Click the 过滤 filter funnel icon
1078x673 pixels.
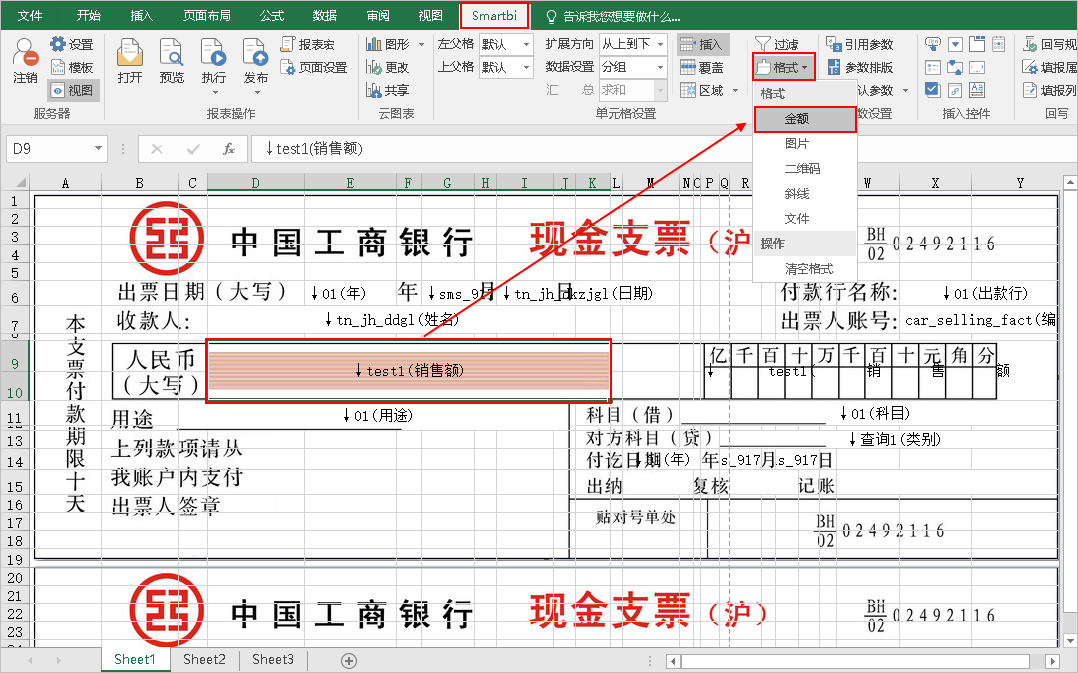762,44
